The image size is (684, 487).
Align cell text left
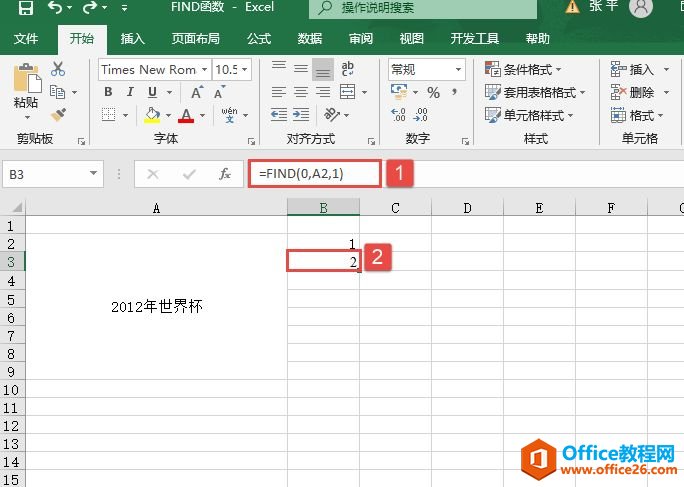coord(279,92)
